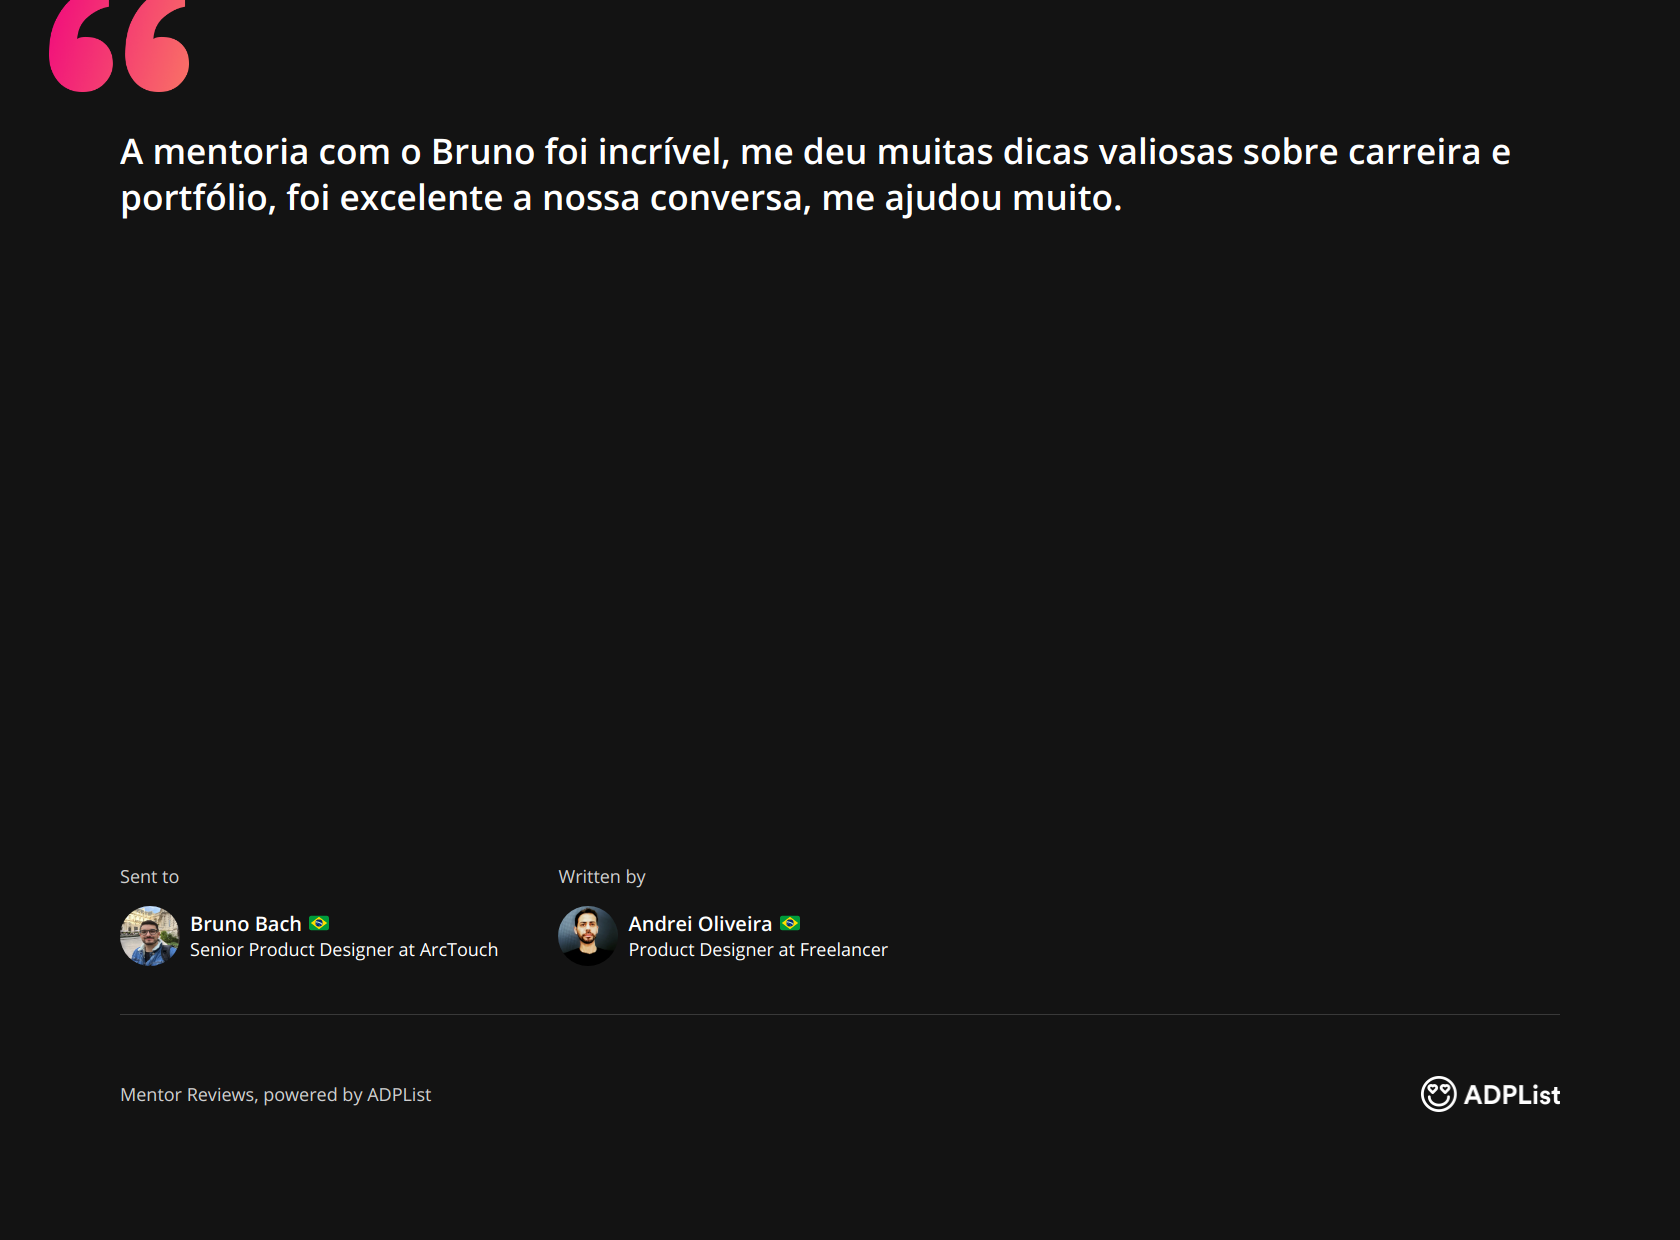
Task: Select the Andrei Oliveira name
Action: 700,924
